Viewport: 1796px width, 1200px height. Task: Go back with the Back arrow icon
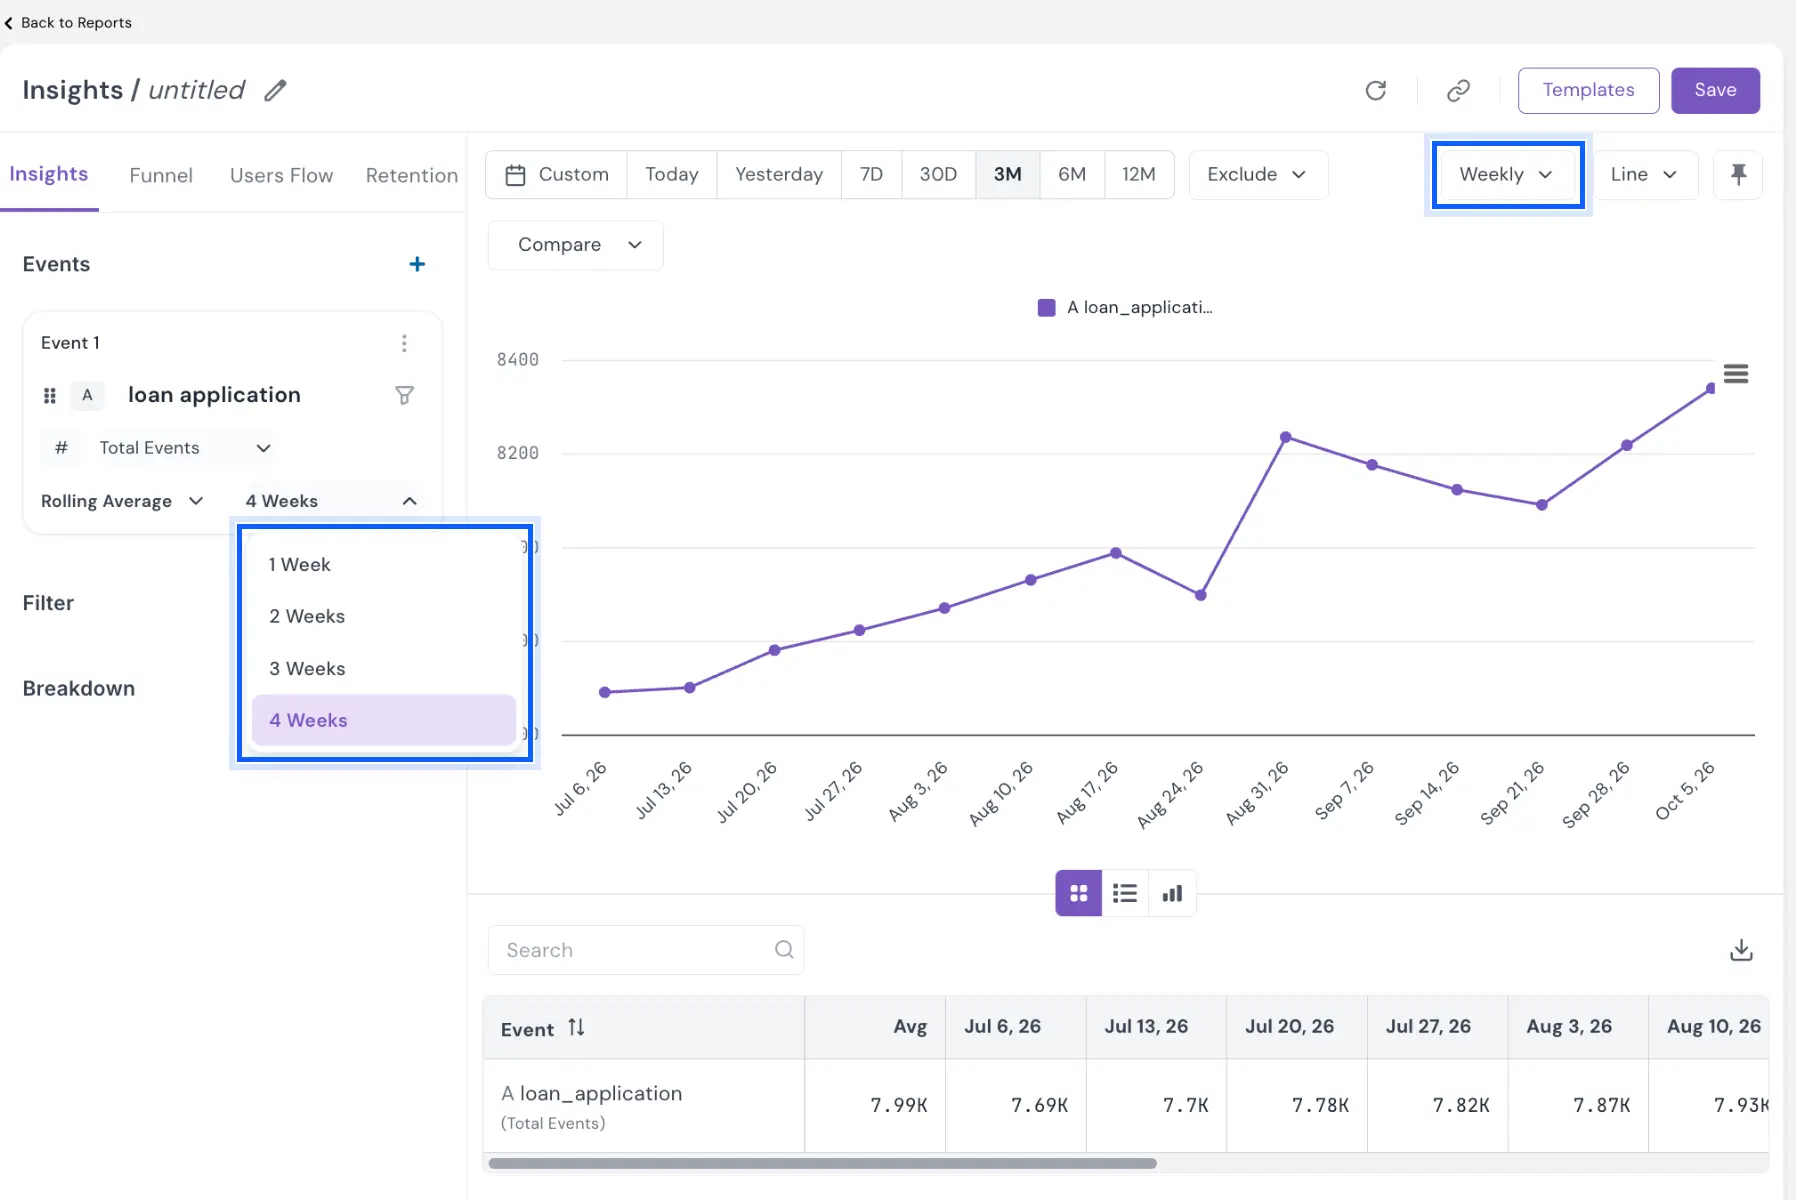[x=9, y=23]
